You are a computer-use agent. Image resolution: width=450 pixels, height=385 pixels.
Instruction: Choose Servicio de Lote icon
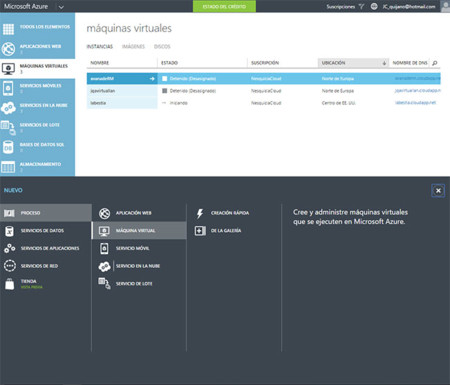pos(104,284)
